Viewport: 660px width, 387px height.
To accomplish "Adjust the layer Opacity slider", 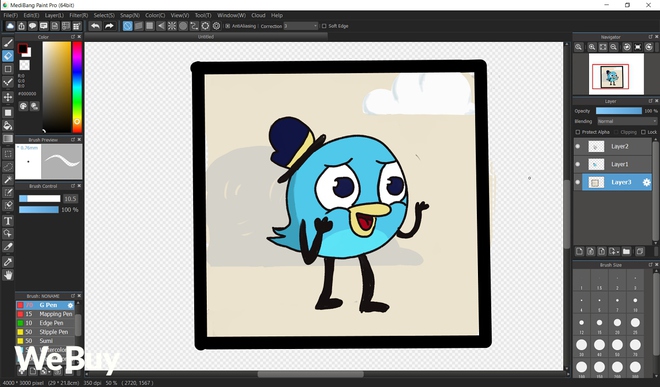I will click(619, 111).
